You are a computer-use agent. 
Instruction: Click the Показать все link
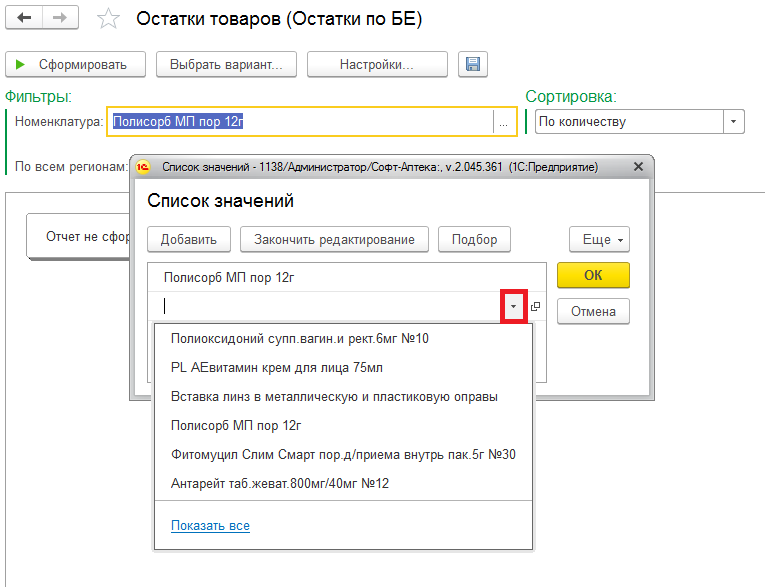pos(210,526)
